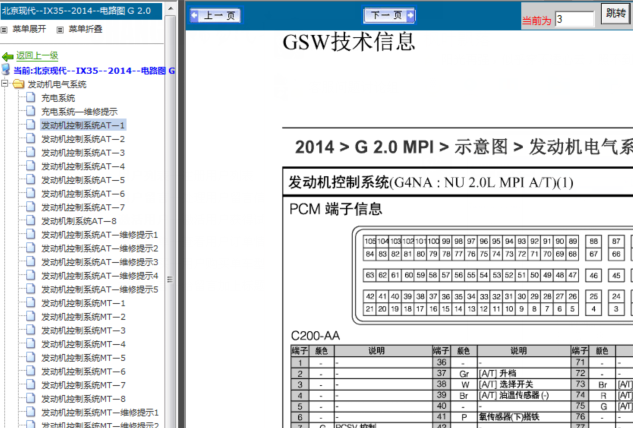
Task: Open the 充电系统 tree item
Action: click(x=58, y=98)
